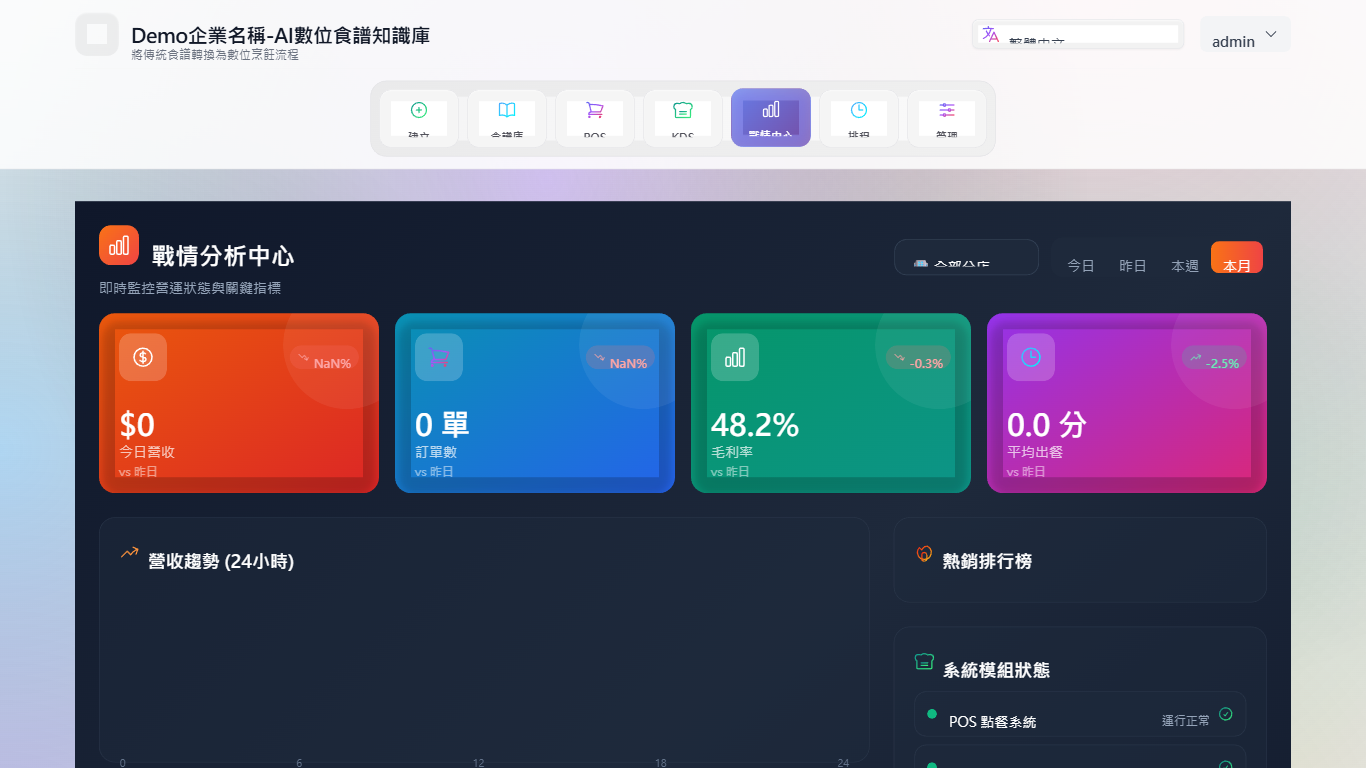
Task: Open the 全部分店 store selector
Action: pos(966,257)
